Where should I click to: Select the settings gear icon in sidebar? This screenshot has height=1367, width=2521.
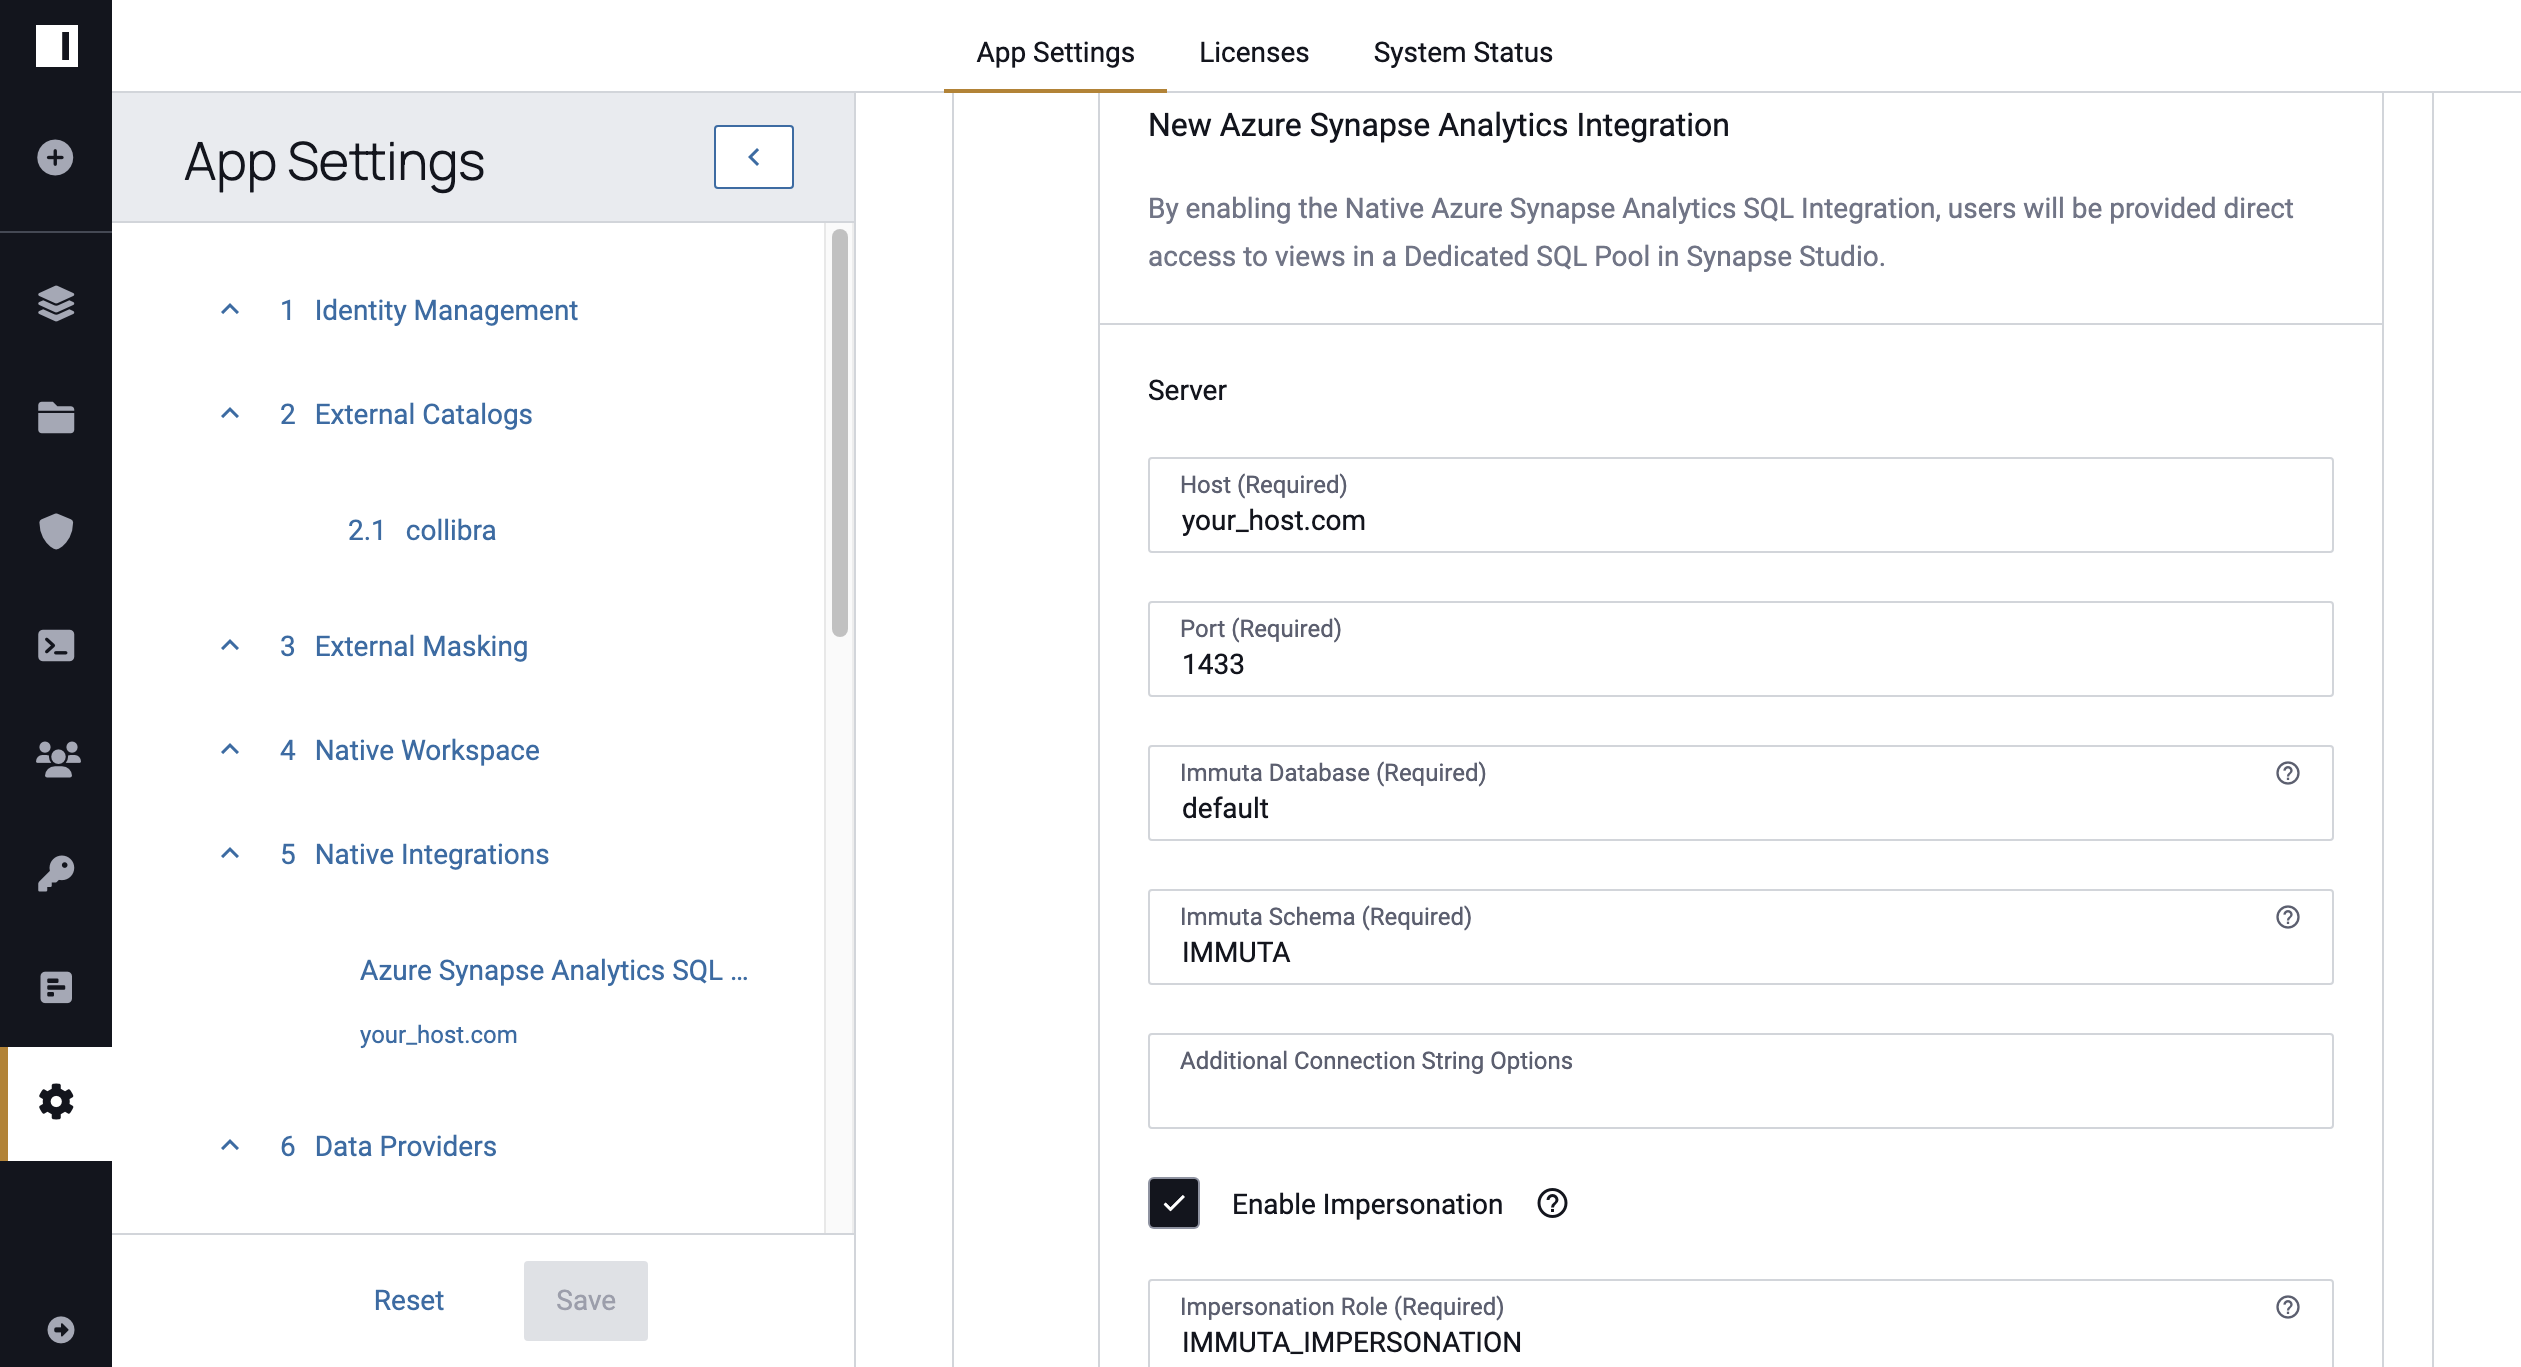click(x=56, y=1103)
